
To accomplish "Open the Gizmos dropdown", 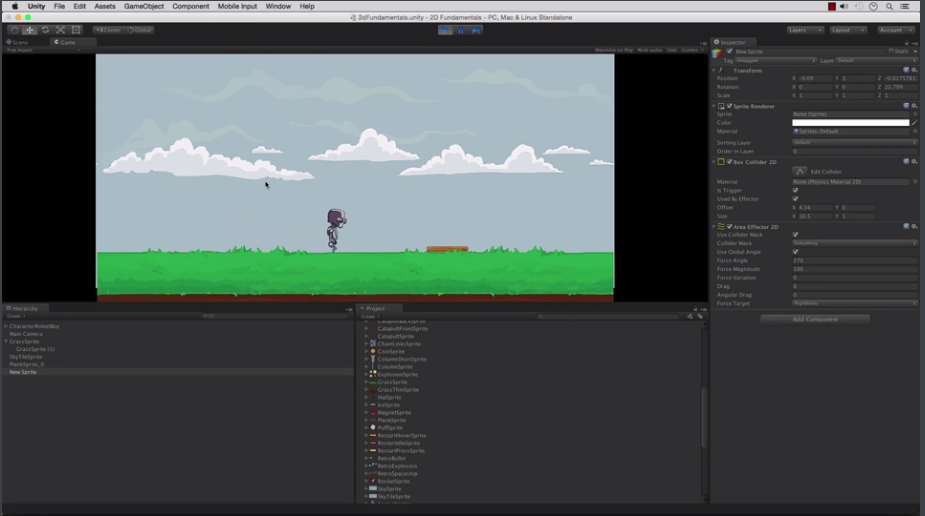I will (x=693, y=50).
